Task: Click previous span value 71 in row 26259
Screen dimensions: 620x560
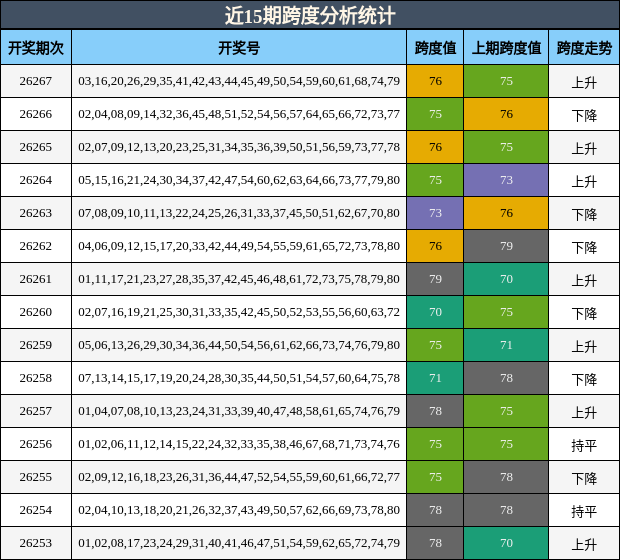Action: click(x=506, y=345)
